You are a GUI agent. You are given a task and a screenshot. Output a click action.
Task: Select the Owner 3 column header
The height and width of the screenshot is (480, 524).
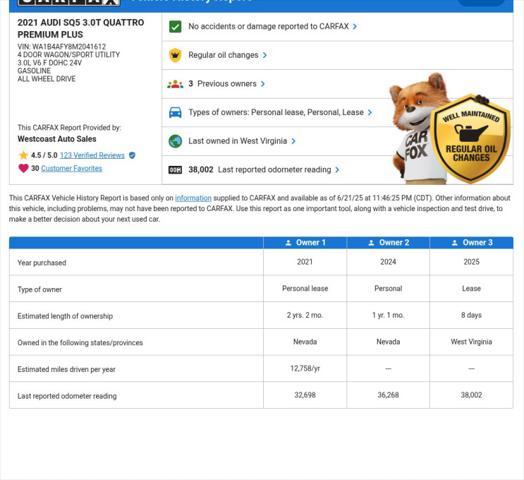point(472,243)
